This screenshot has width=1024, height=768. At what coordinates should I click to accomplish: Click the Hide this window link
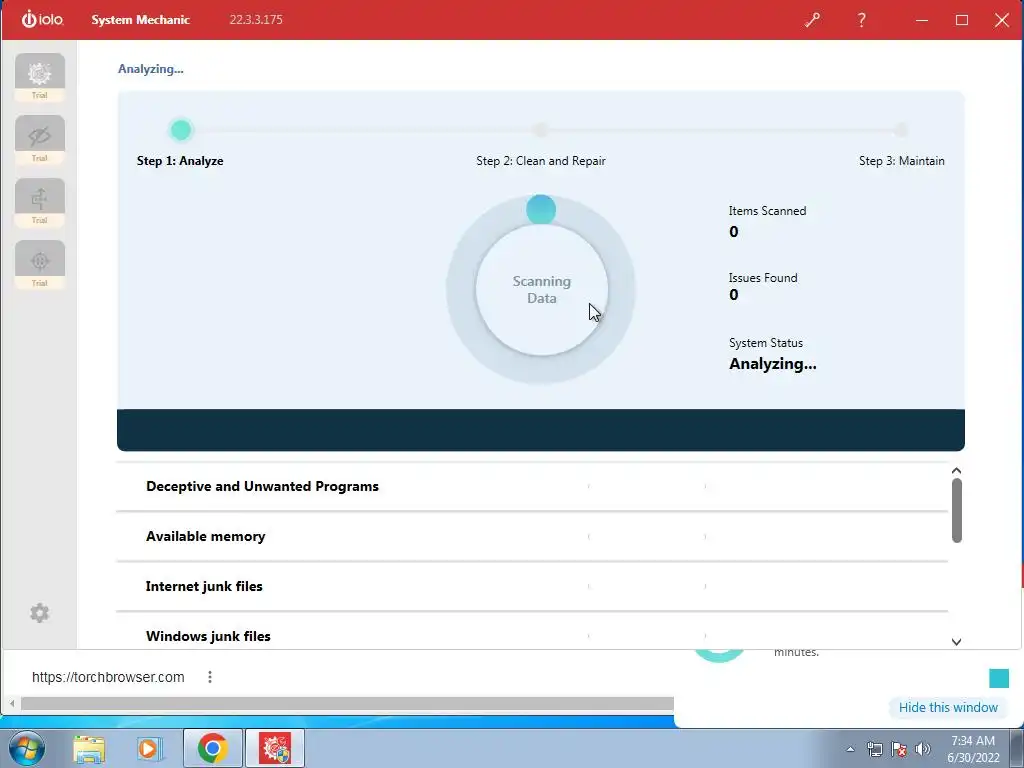(948, 707)
